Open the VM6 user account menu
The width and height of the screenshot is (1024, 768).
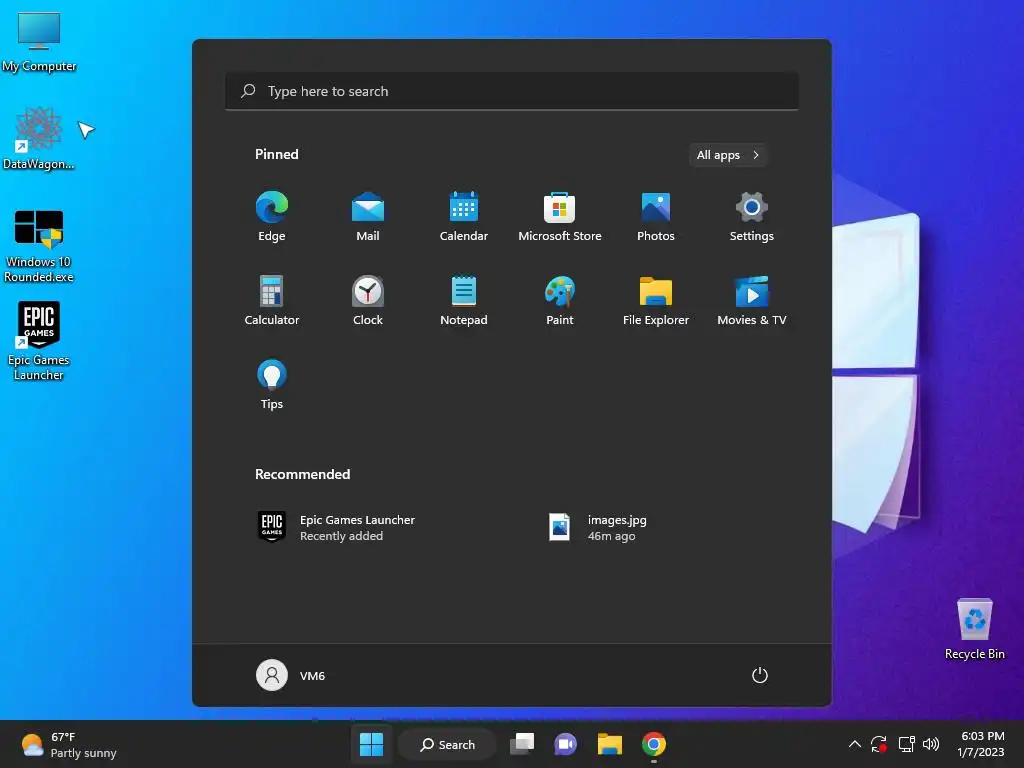pyautogui.click(x=291, y=675)
